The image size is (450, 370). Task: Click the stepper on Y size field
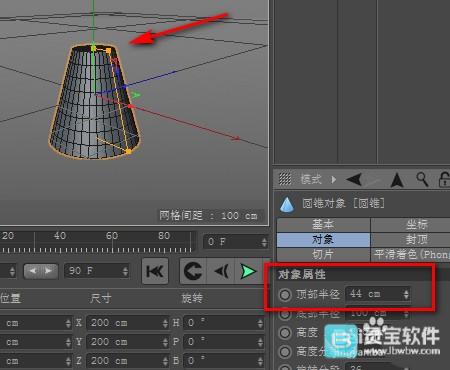[x=165, y=342]
